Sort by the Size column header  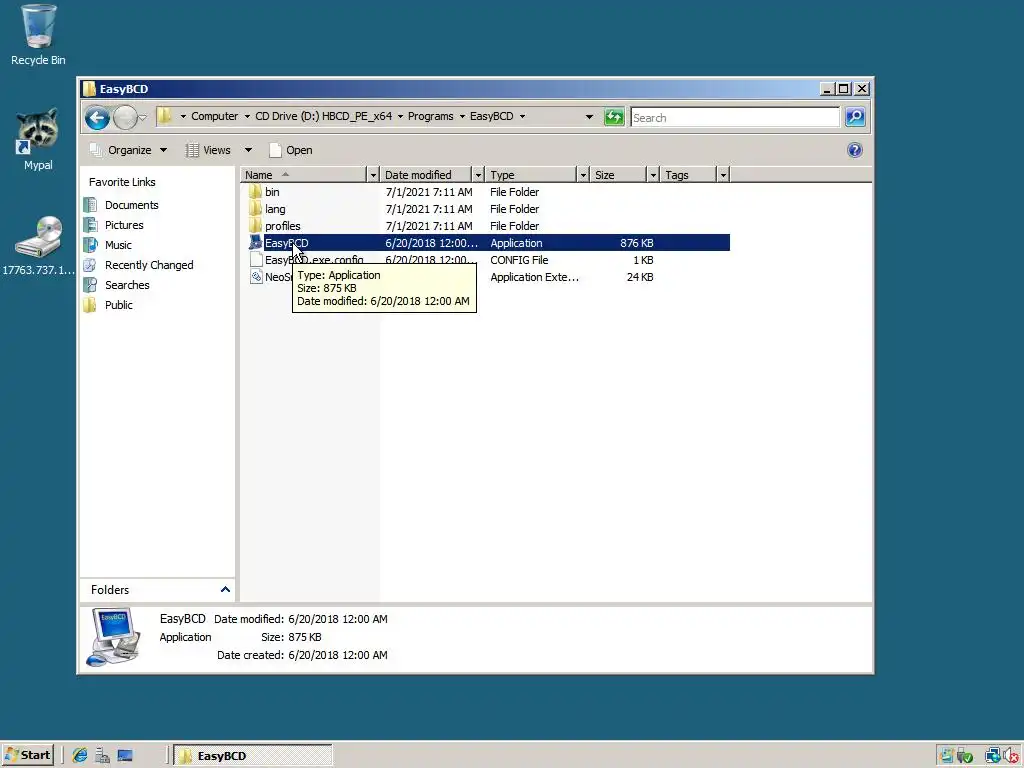618,175
